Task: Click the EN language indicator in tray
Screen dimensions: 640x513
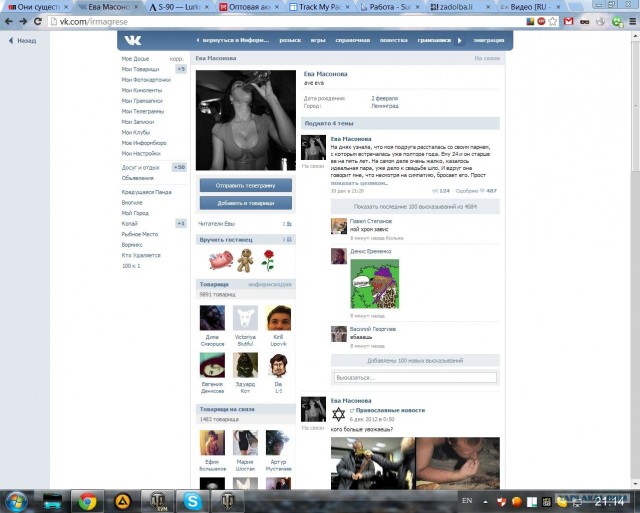Action: point(466,499)
